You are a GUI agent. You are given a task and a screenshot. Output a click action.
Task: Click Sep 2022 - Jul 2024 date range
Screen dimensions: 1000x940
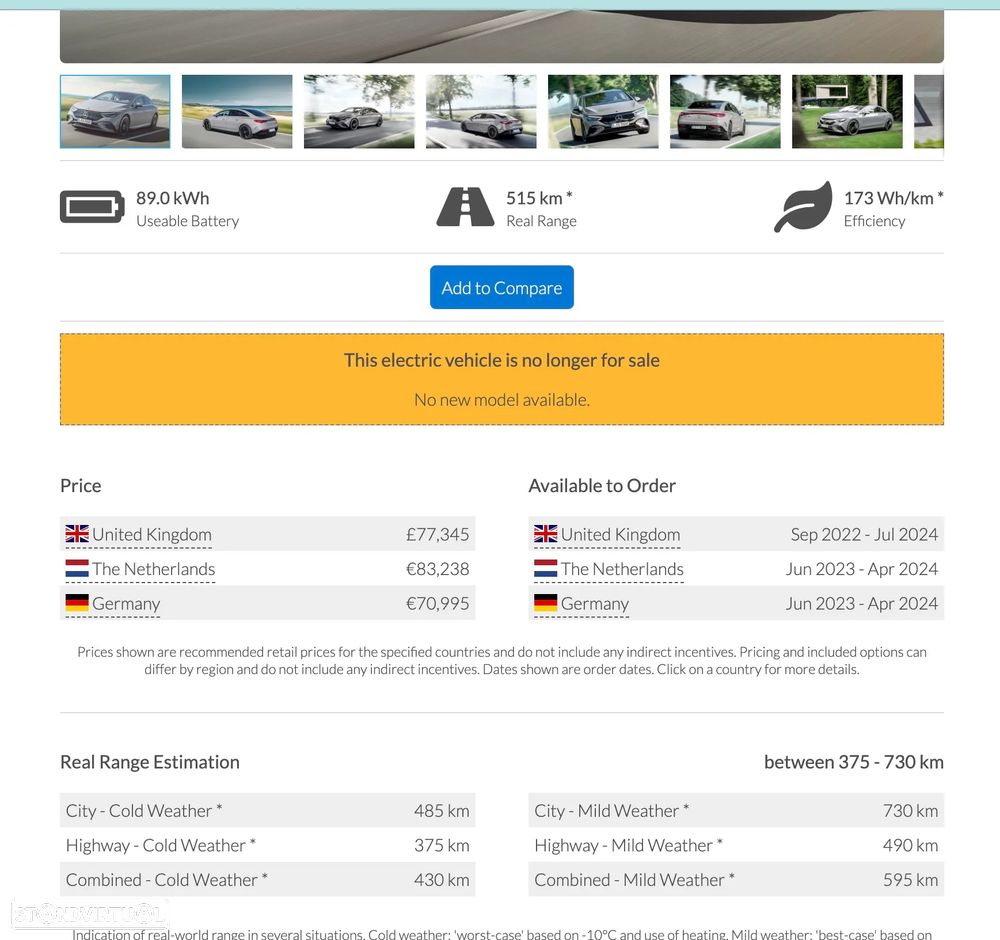[x=864, y=534]
